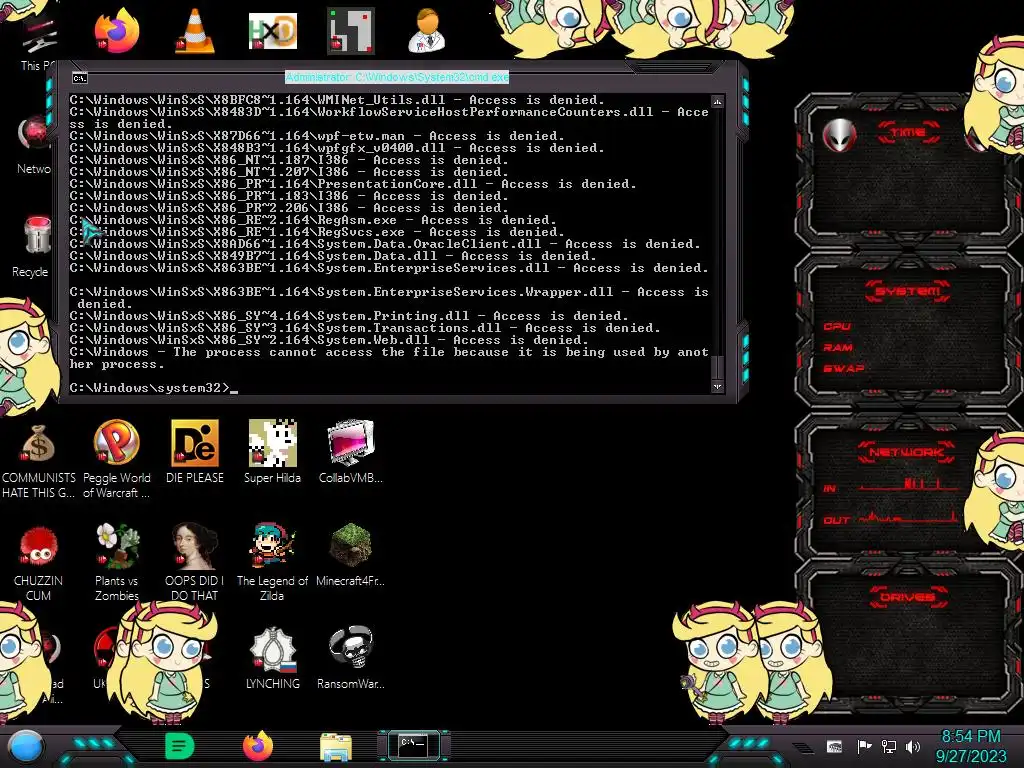Open the Recycle Bin

[x=34, y=247]
